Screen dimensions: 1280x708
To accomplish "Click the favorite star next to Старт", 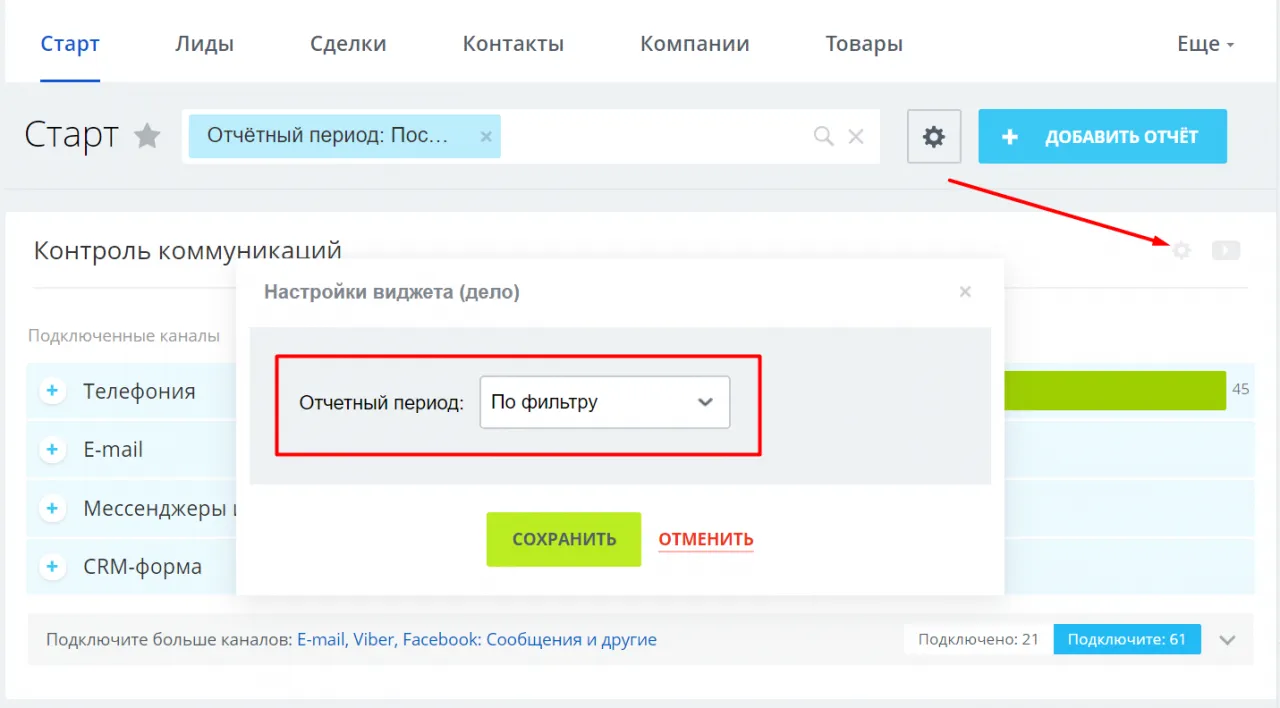I will tap(148, 136).
